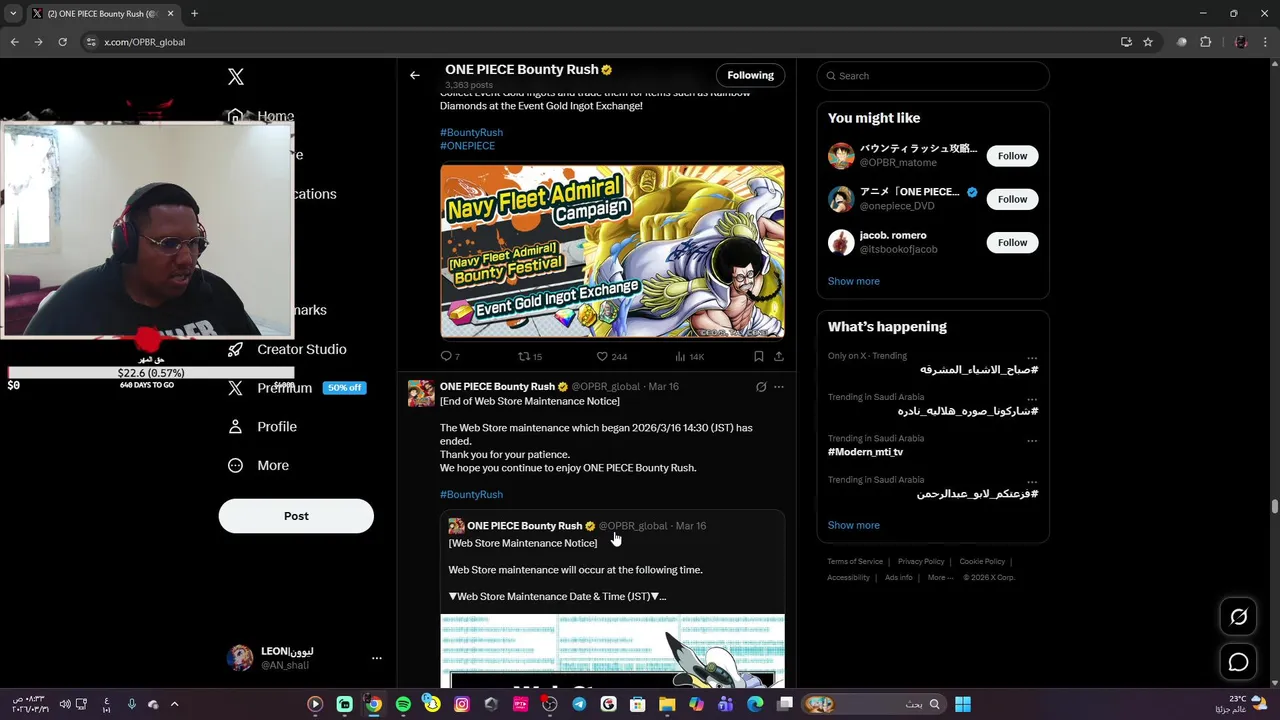
Task: Share the Navy Fleet Admiral post
Action: coord(778,356)
